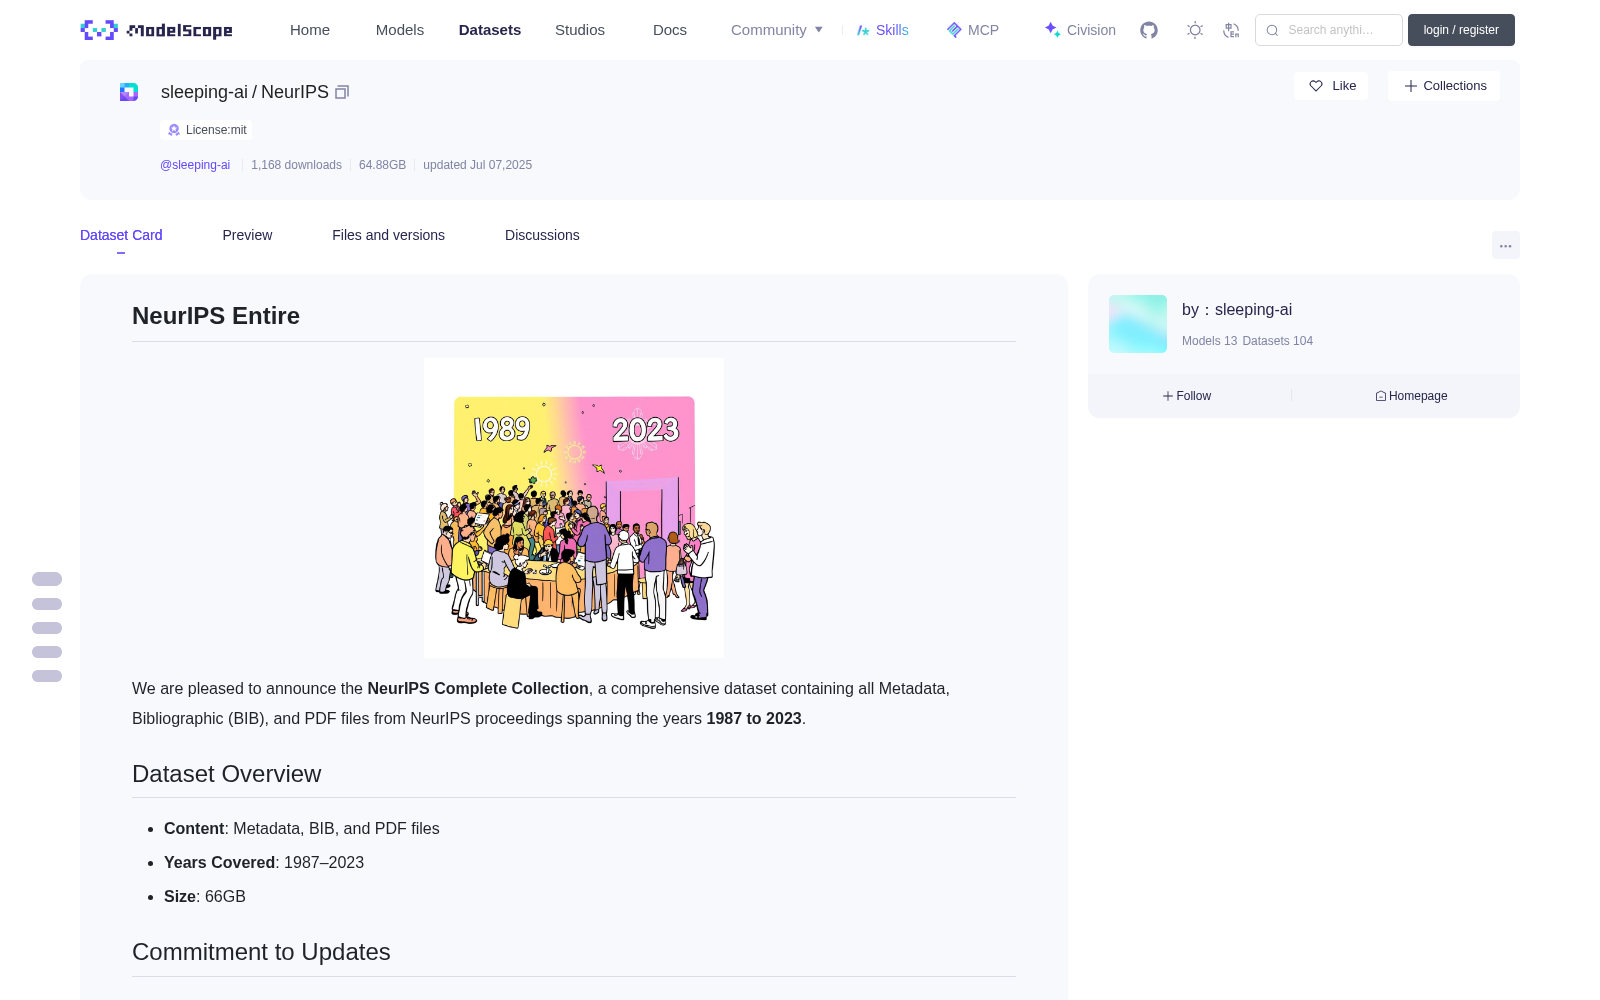Viewport: 1600px width, 1000px height.
Task: Open Civision from the navbar
Action: pyautogui.click(x=1080, y=30)
